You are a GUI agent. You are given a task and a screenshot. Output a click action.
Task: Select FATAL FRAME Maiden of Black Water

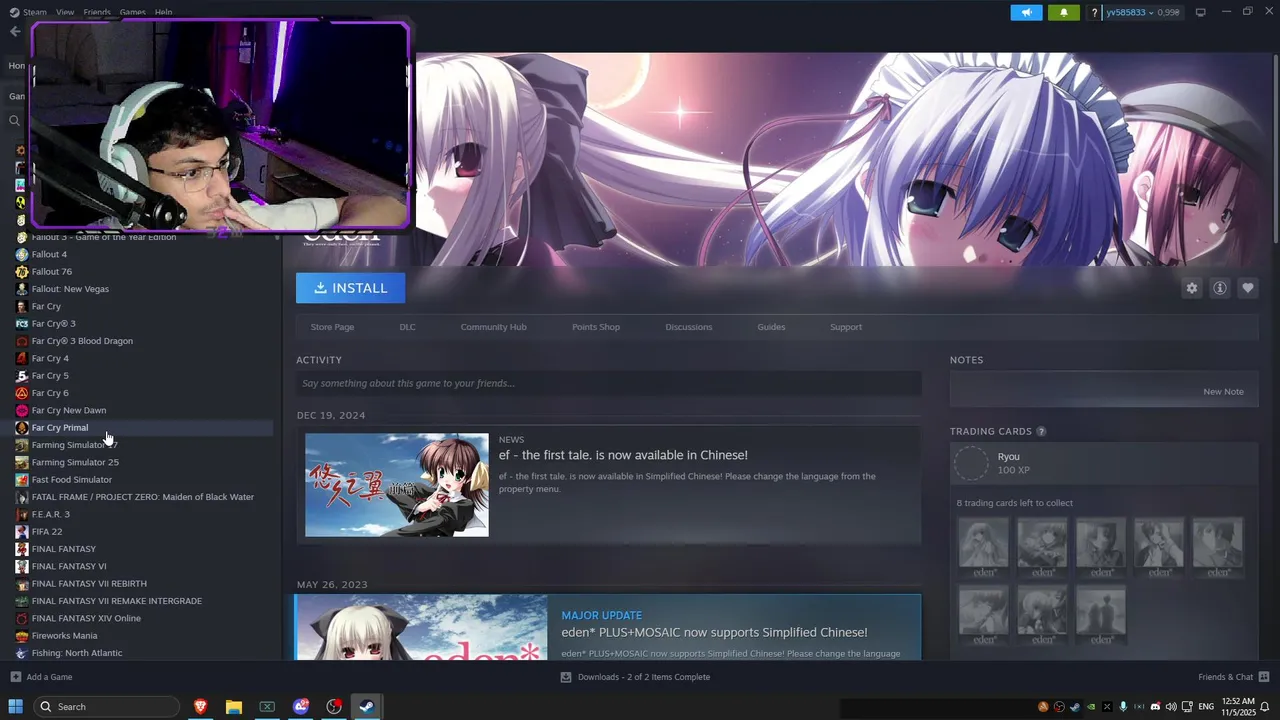(x=143, y=497)
